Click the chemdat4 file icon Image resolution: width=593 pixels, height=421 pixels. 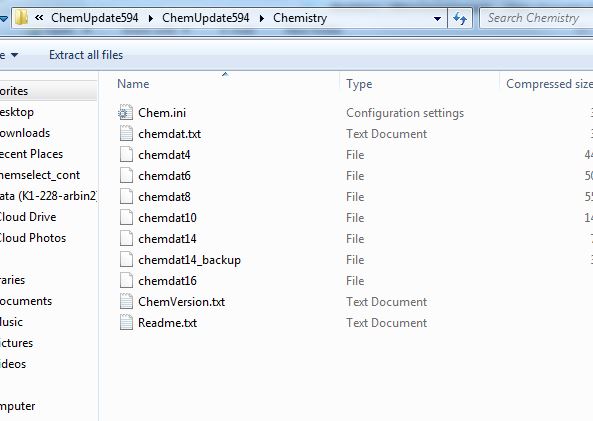pos(126,154)
